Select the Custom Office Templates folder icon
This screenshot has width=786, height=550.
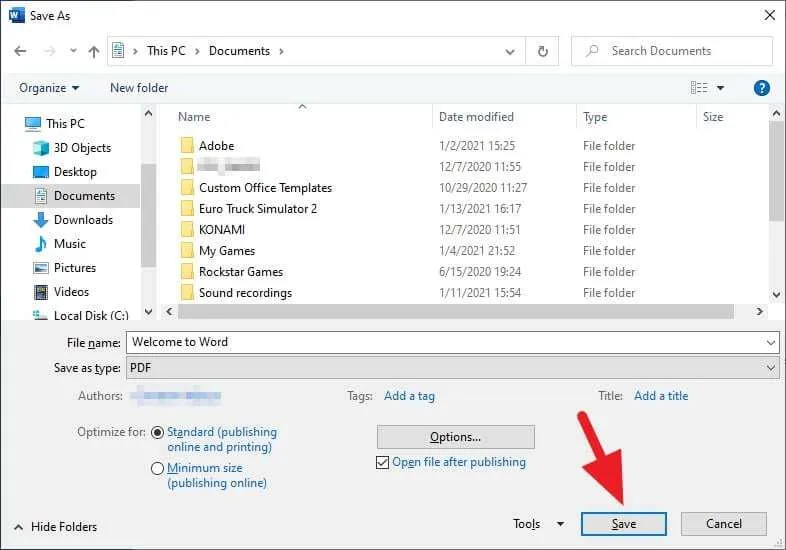[187, 188]
